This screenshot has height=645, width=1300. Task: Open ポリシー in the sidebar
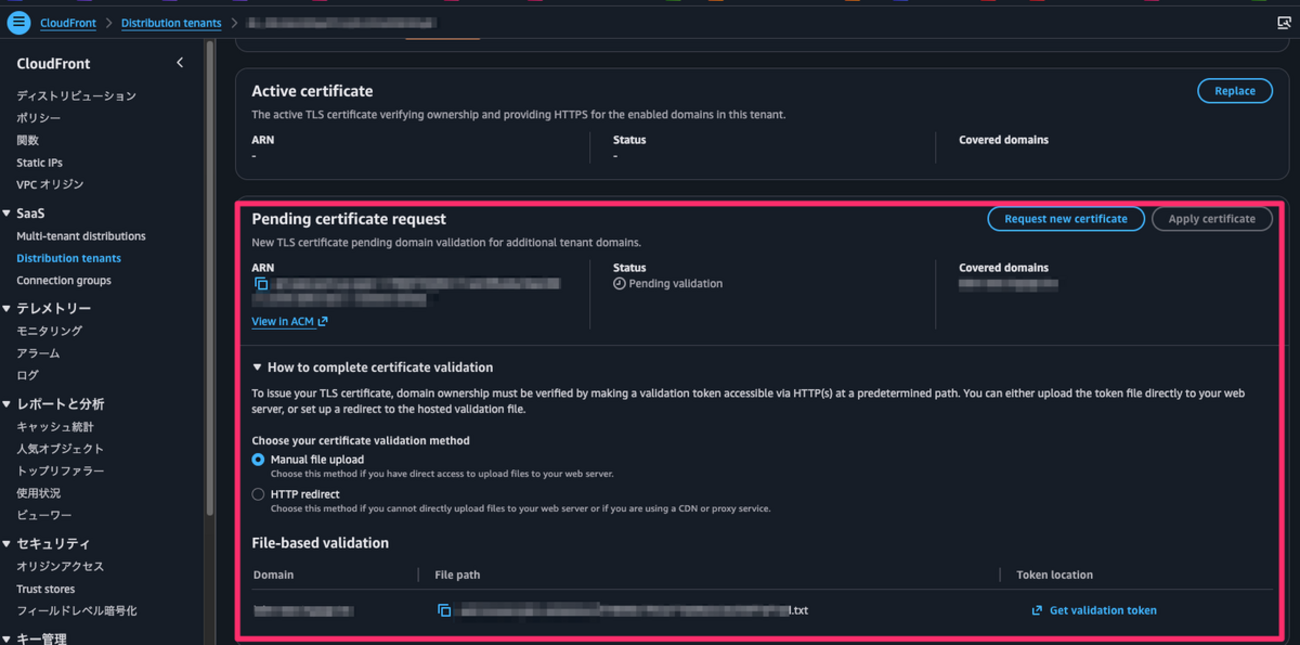[38, 118]
